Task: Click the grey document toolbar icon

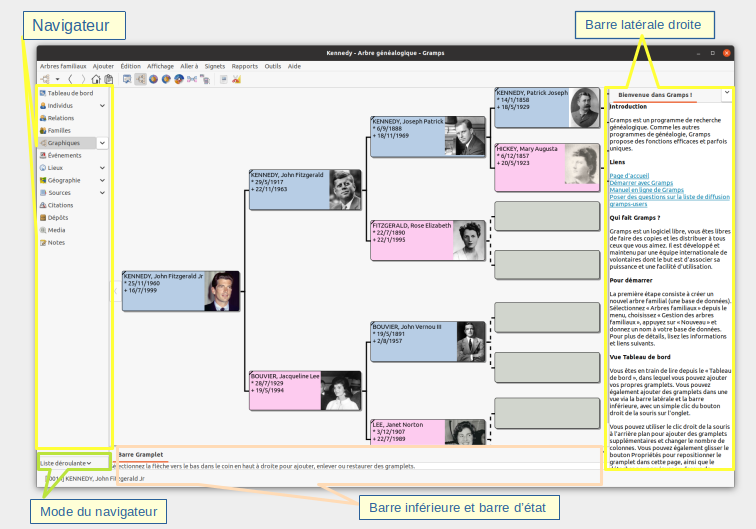Action: tap(224, 79)
